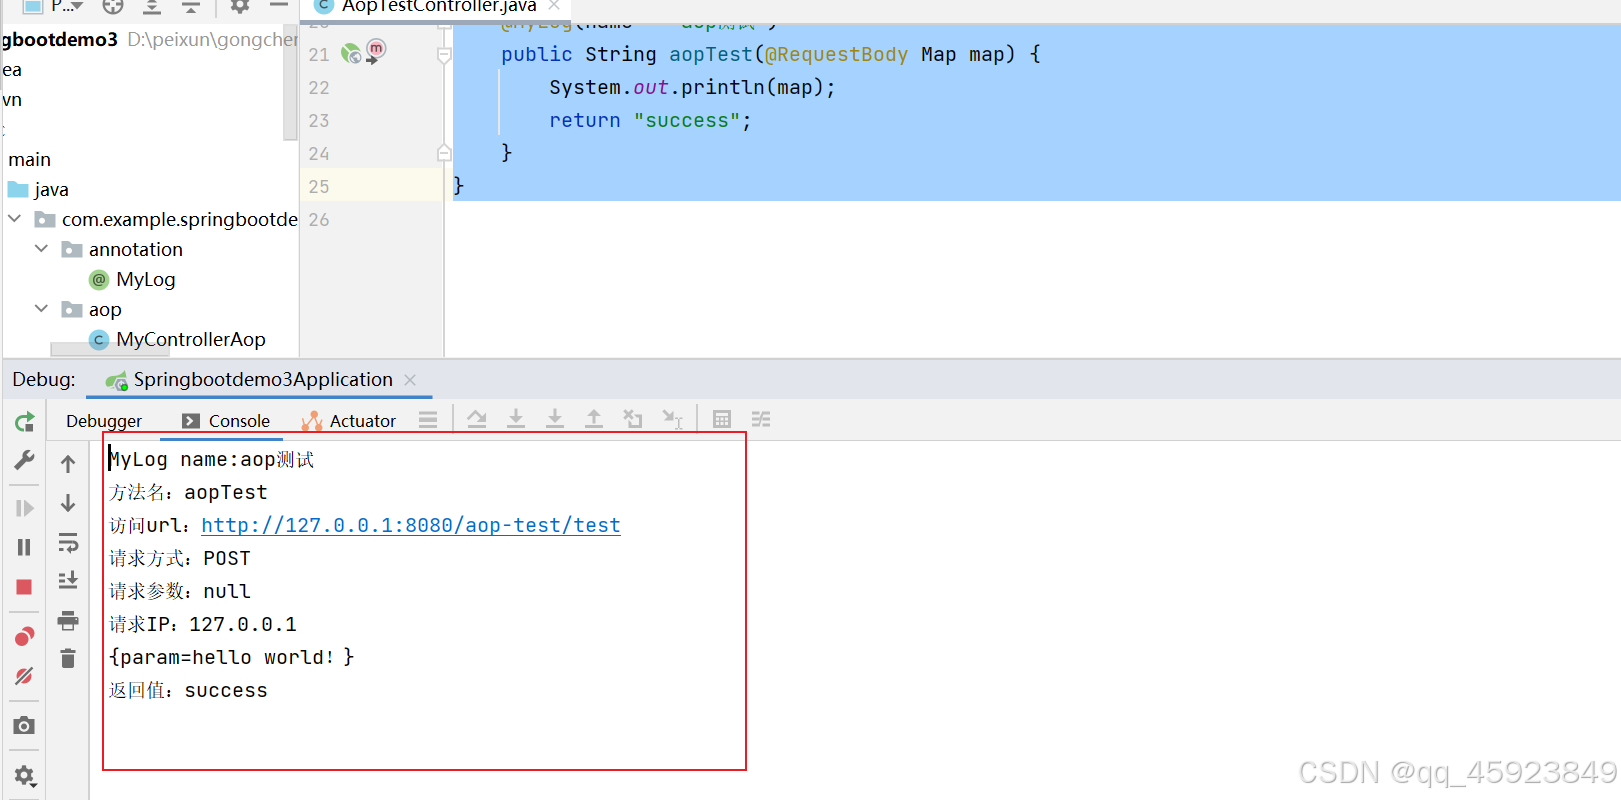The width and height of the screenshot is (1621, 800).
Task: Click console line '请求方式: POST'
Action: tap(180, 558)
